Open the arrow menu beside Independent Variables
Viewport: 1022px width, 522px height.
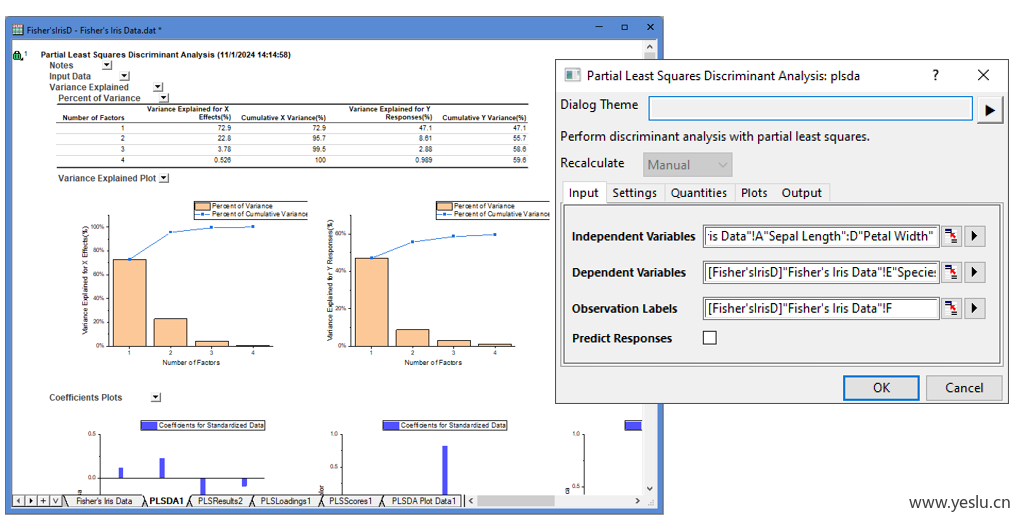pos(974,236)
